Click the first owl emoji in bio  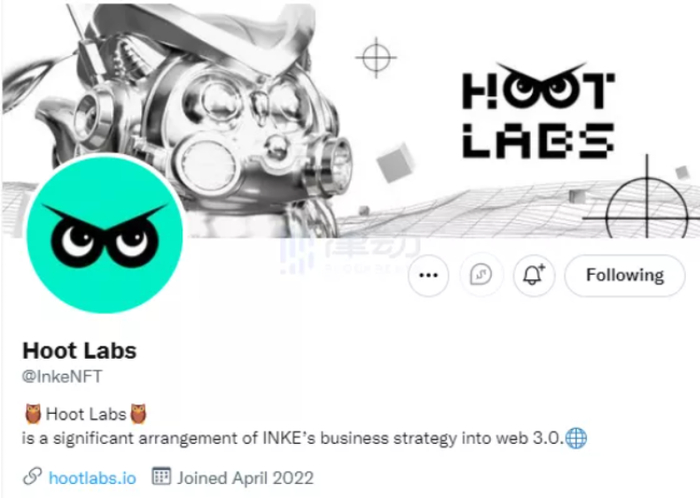[33, 414]
